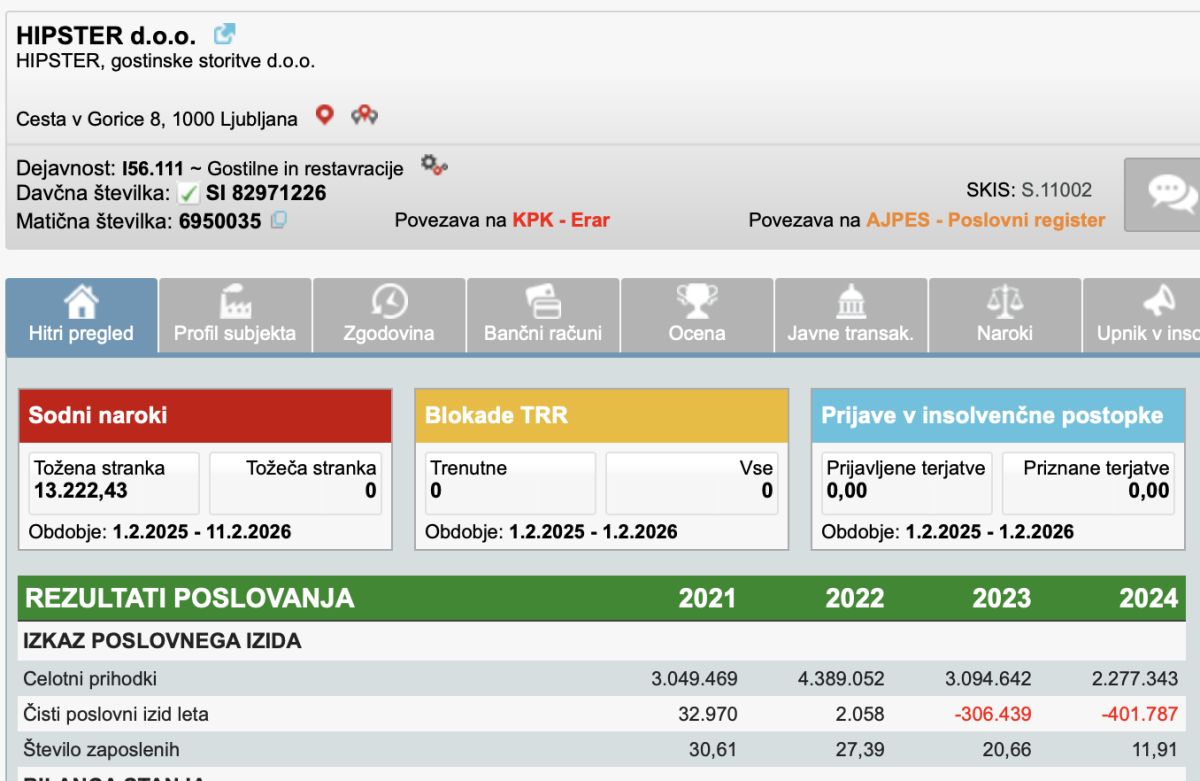Select the Bančni računi tab

(543, 316)
